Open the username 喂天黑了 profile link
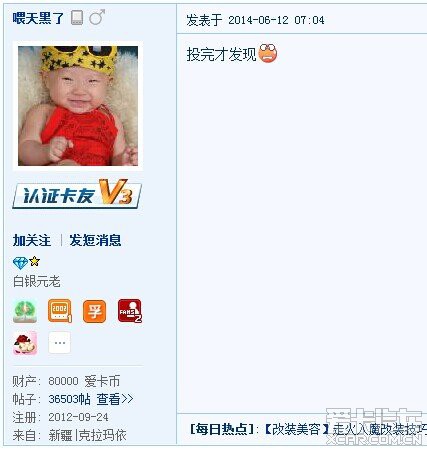427x450 pixels. (38, 18)
